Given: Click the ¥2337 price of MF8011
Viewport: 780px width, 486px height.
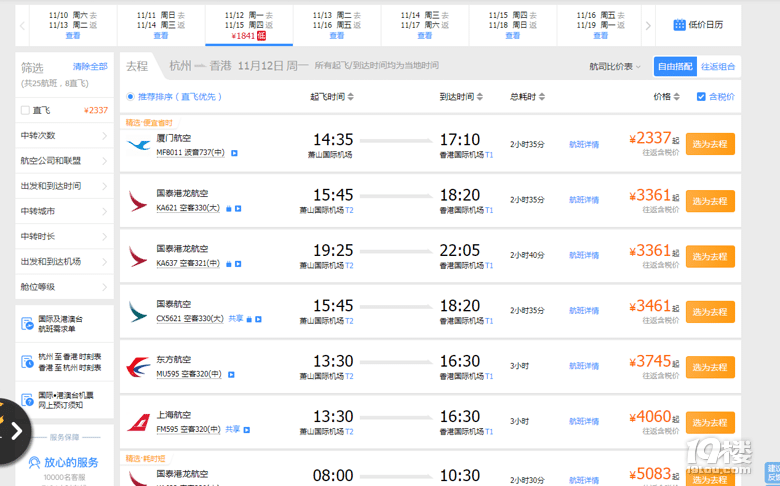Looking at the screenshot, I should [x=650, y=138].
